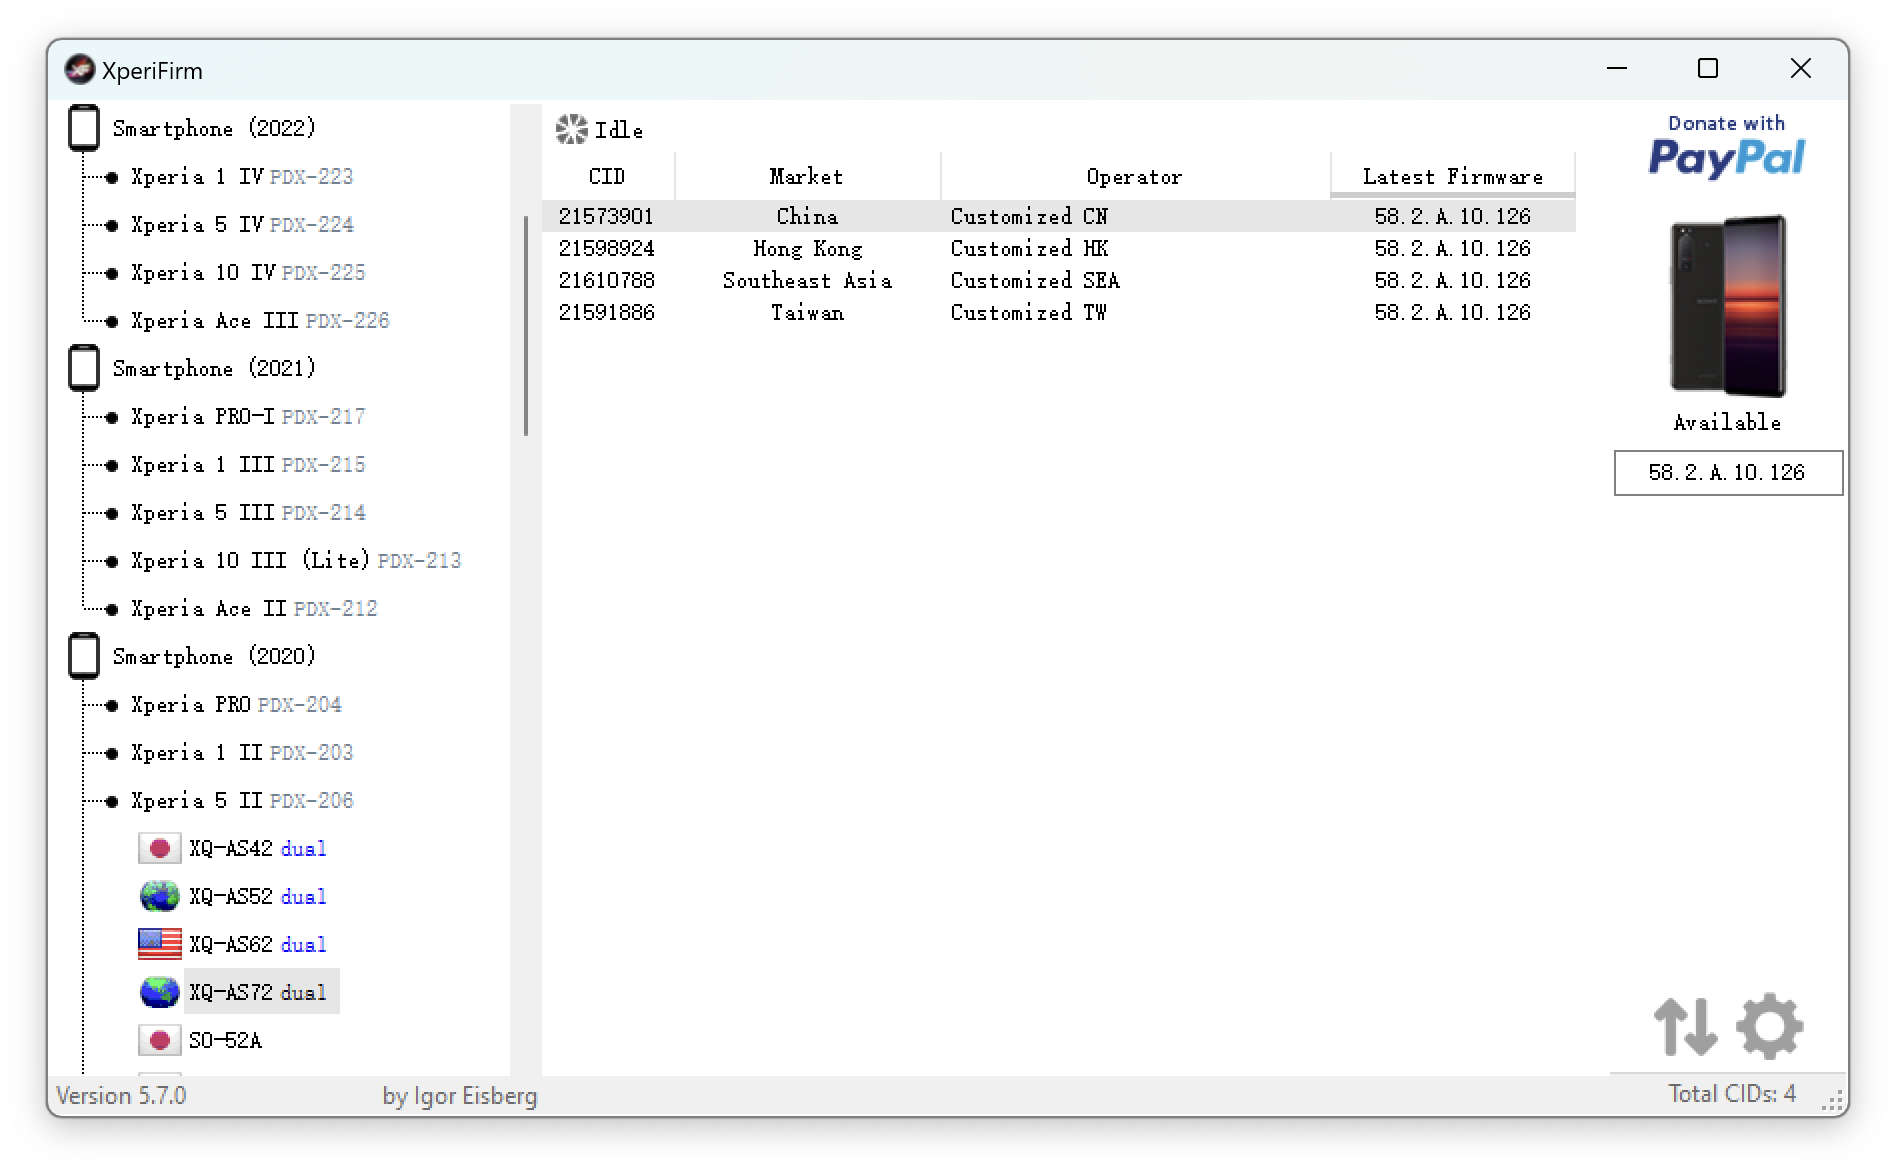Select Xperia Ace III PDX-226
Image resolution: width=1896 pixels, height=1172 pixels.
tap(260, 320)
